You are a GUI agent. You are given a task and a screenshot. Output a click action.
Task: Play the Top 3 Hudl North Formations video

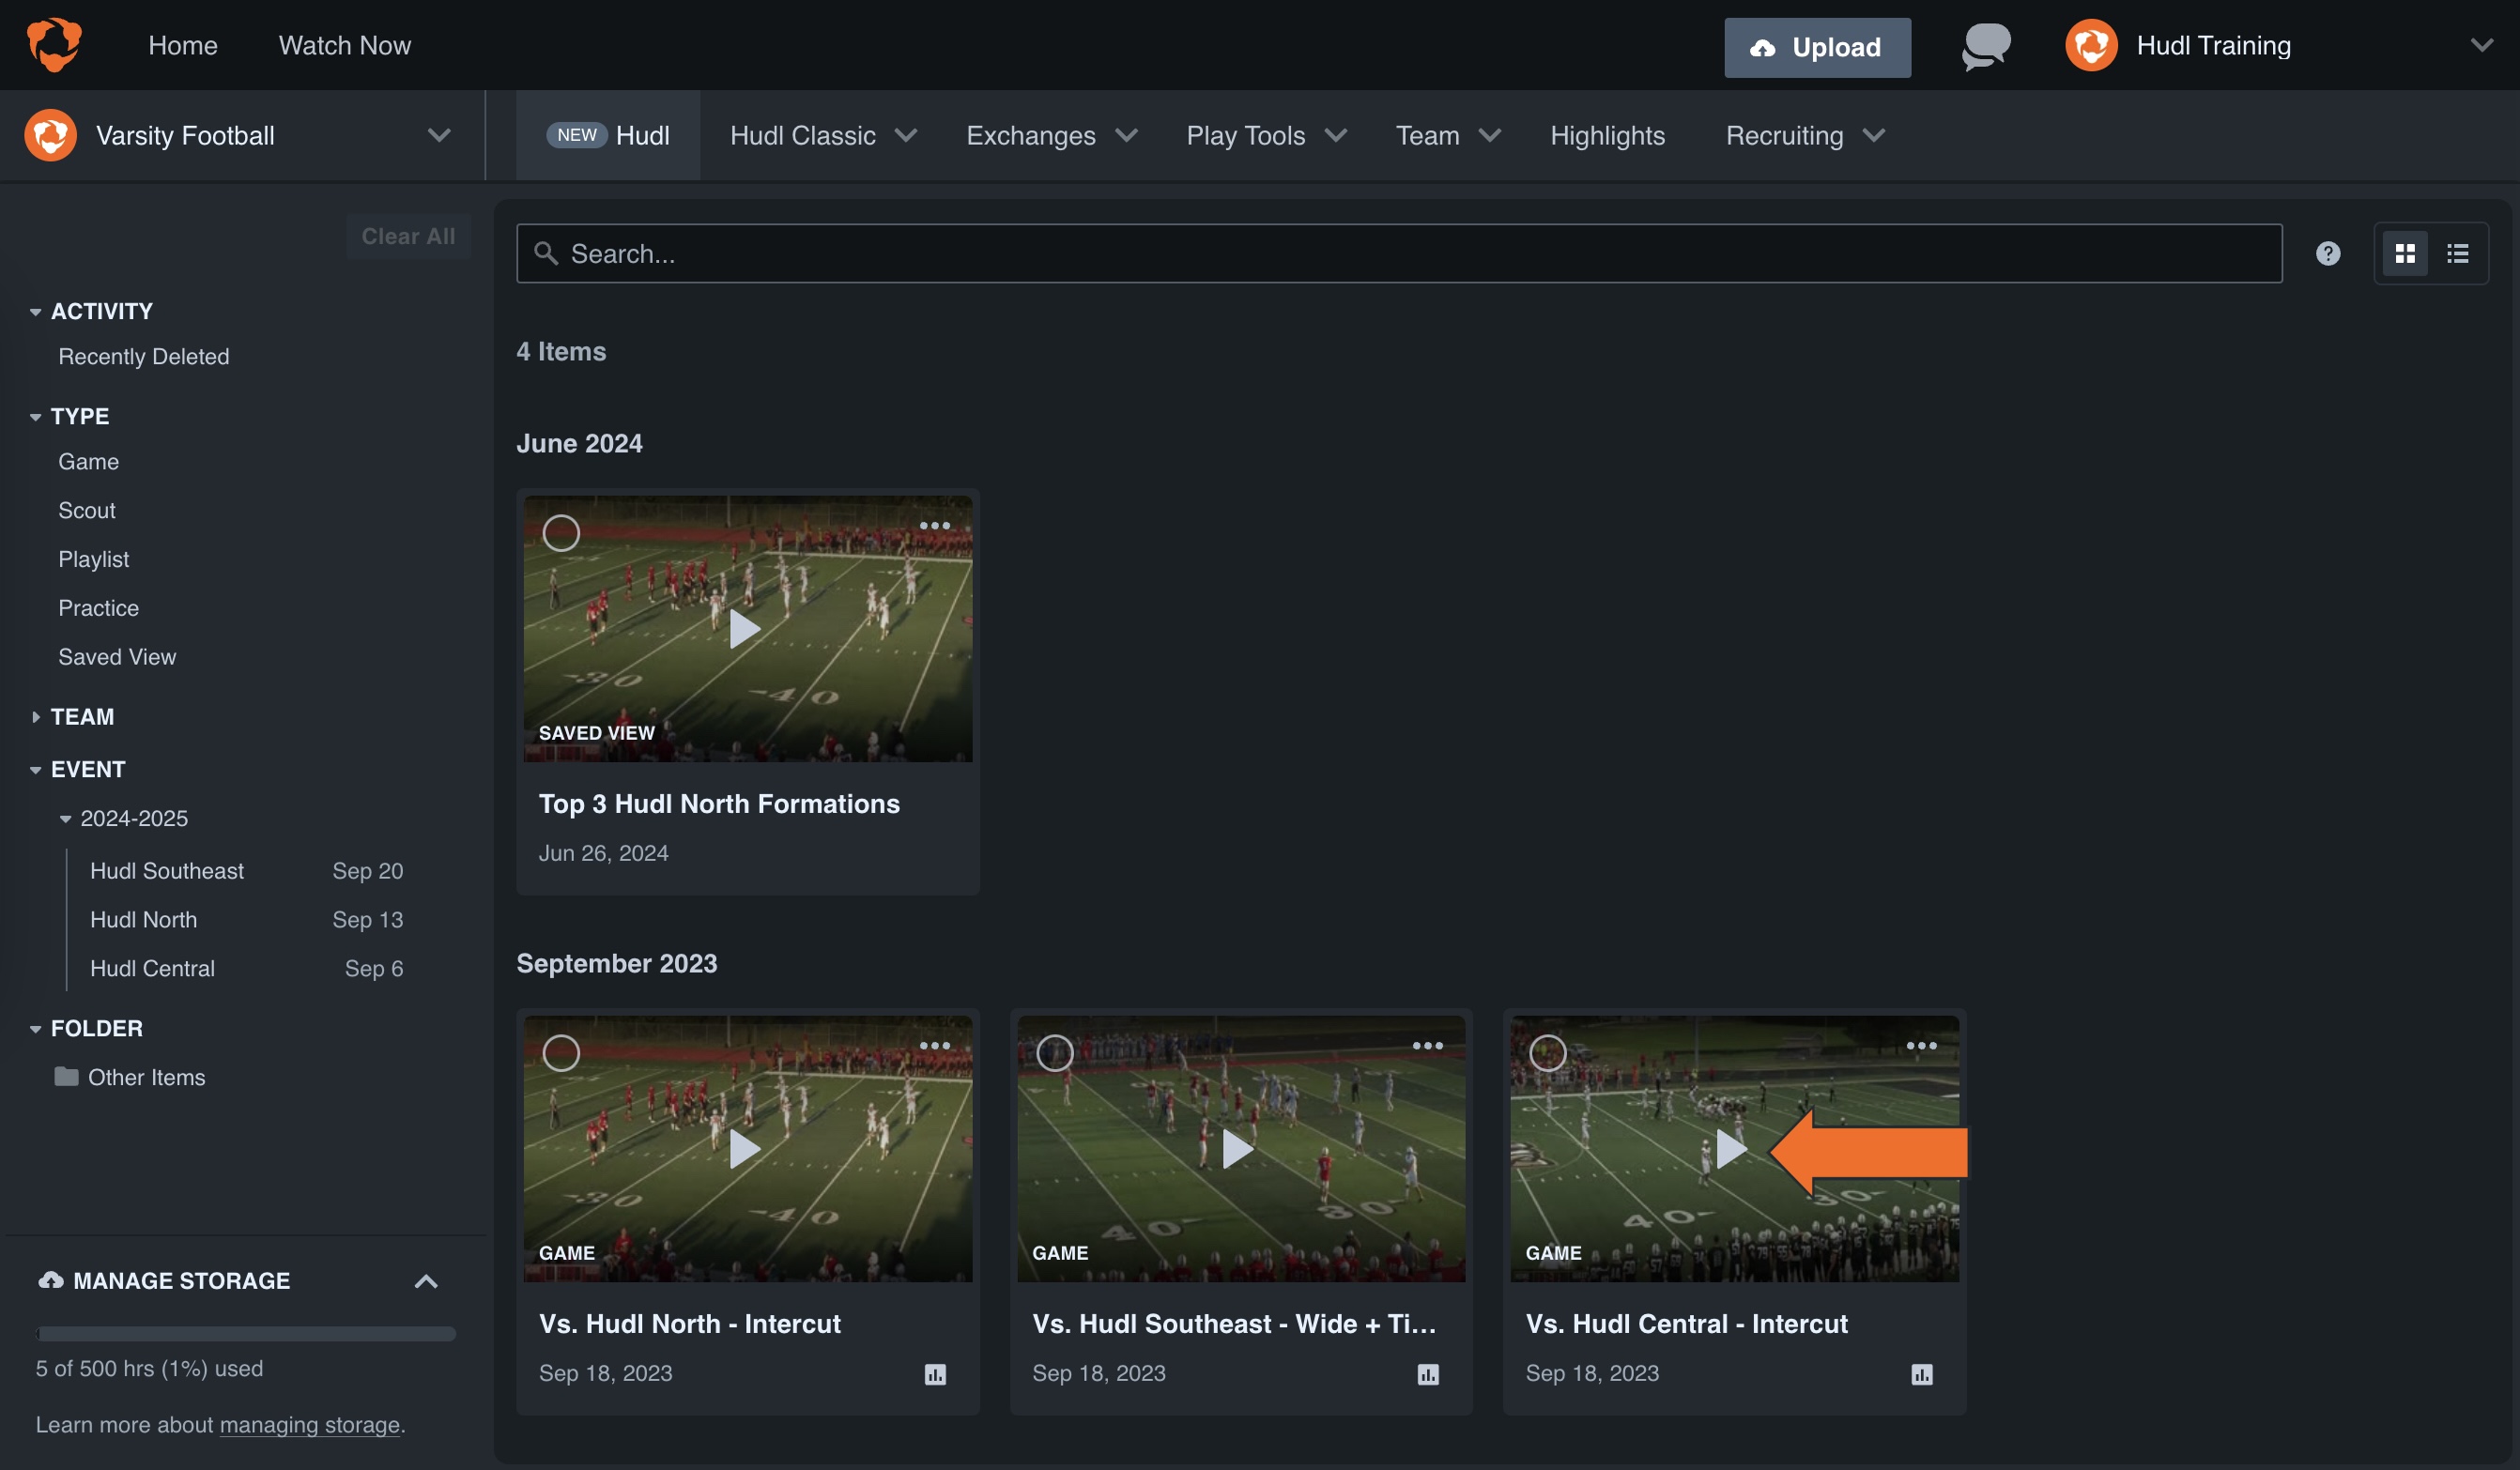745,629
